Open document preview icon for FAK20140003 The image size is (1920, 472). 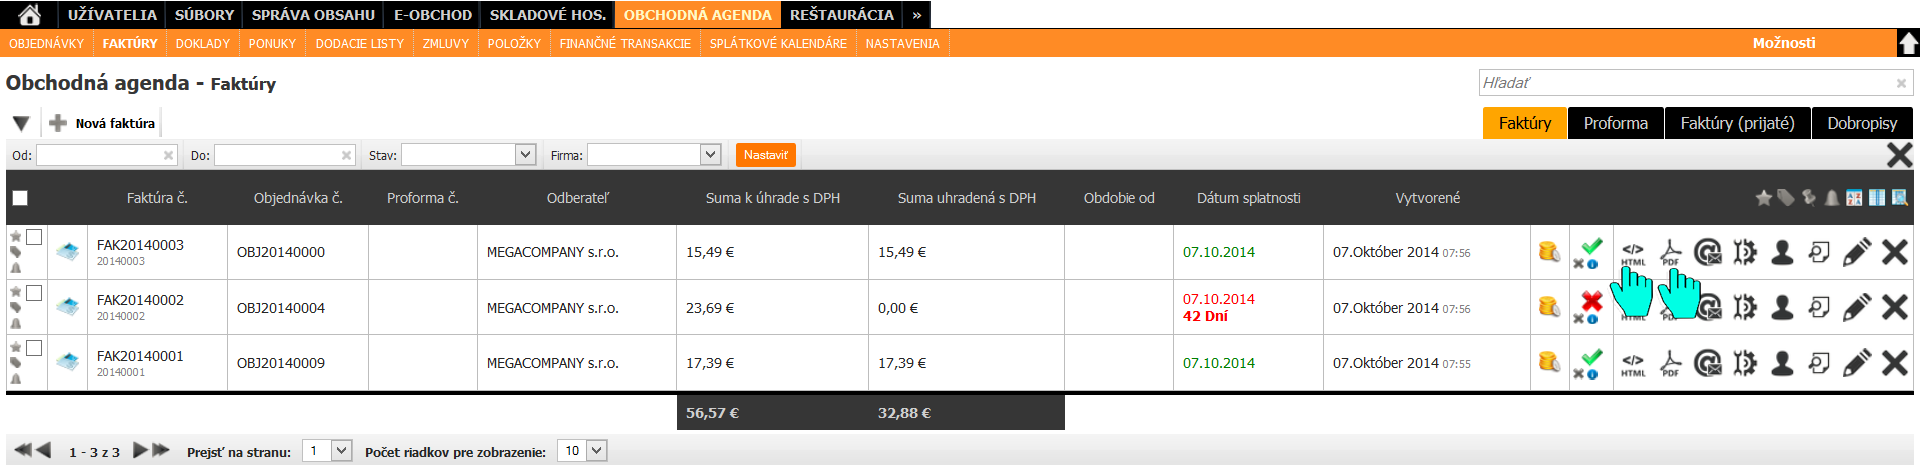click(1819, 252)
